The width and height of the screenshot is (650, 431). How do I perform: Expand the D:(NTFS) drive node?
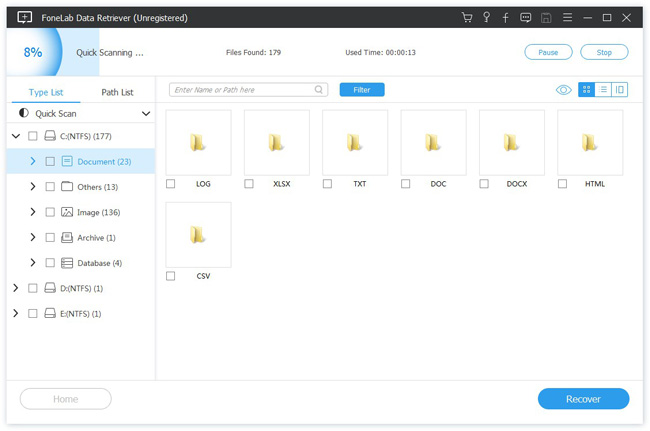tap(15, 288)
